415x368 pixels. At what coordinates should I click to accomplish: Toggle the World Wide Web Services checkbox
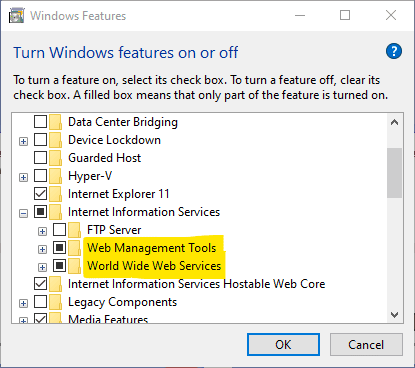point(60,266)
